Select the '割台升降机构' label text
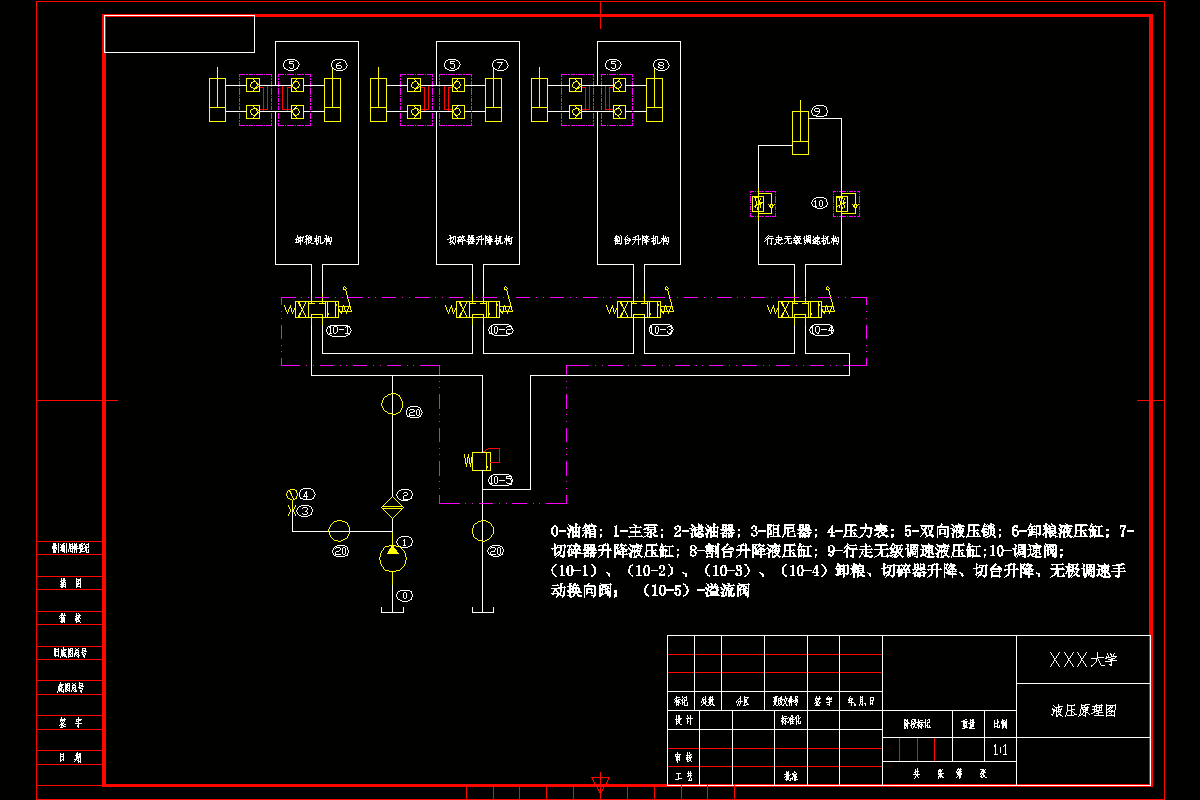 coord(641,241)
